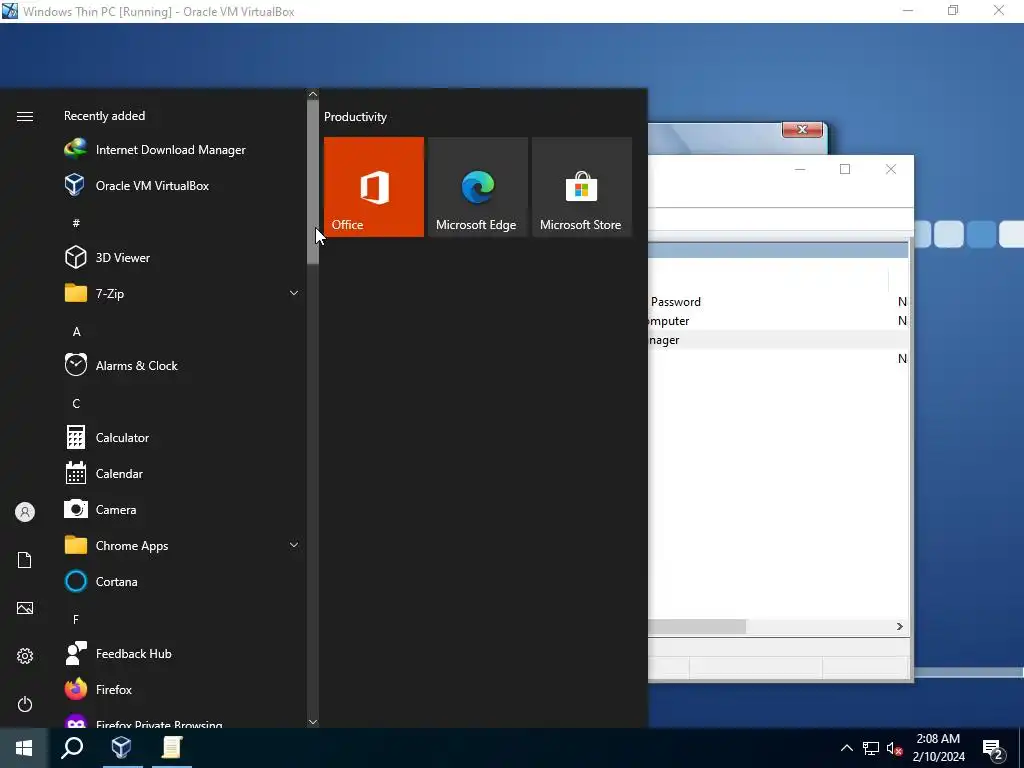Click the app list scrollbar thumb
The height and width of the screenshot is (768, 1024).
(313, 182)
